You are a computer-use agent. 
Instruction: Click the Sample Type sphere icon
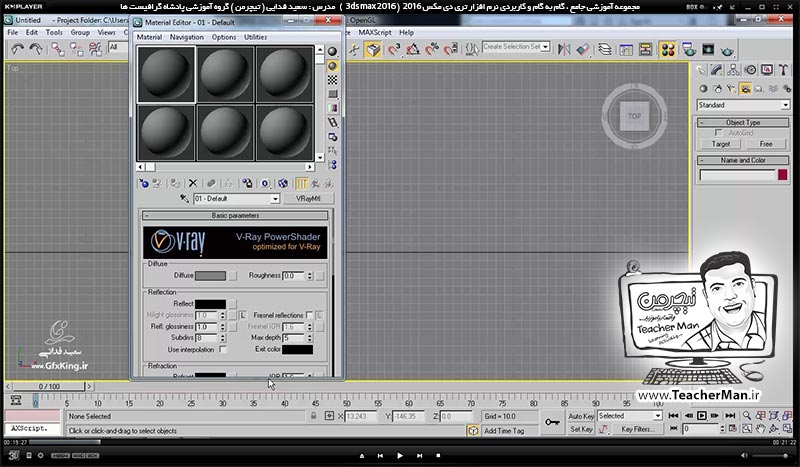[332, 52]
